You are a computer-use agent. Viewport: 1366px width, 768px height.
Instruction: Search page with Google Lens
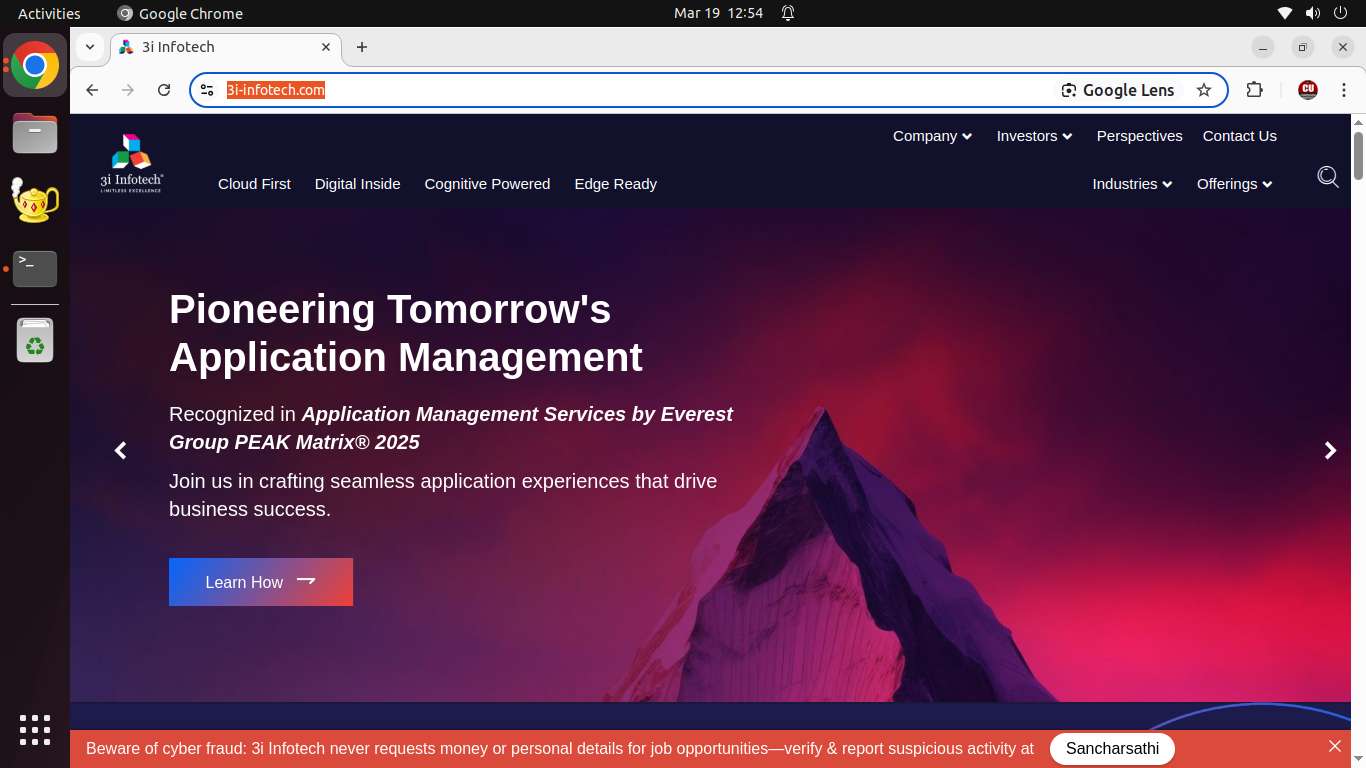point(1118,90)
